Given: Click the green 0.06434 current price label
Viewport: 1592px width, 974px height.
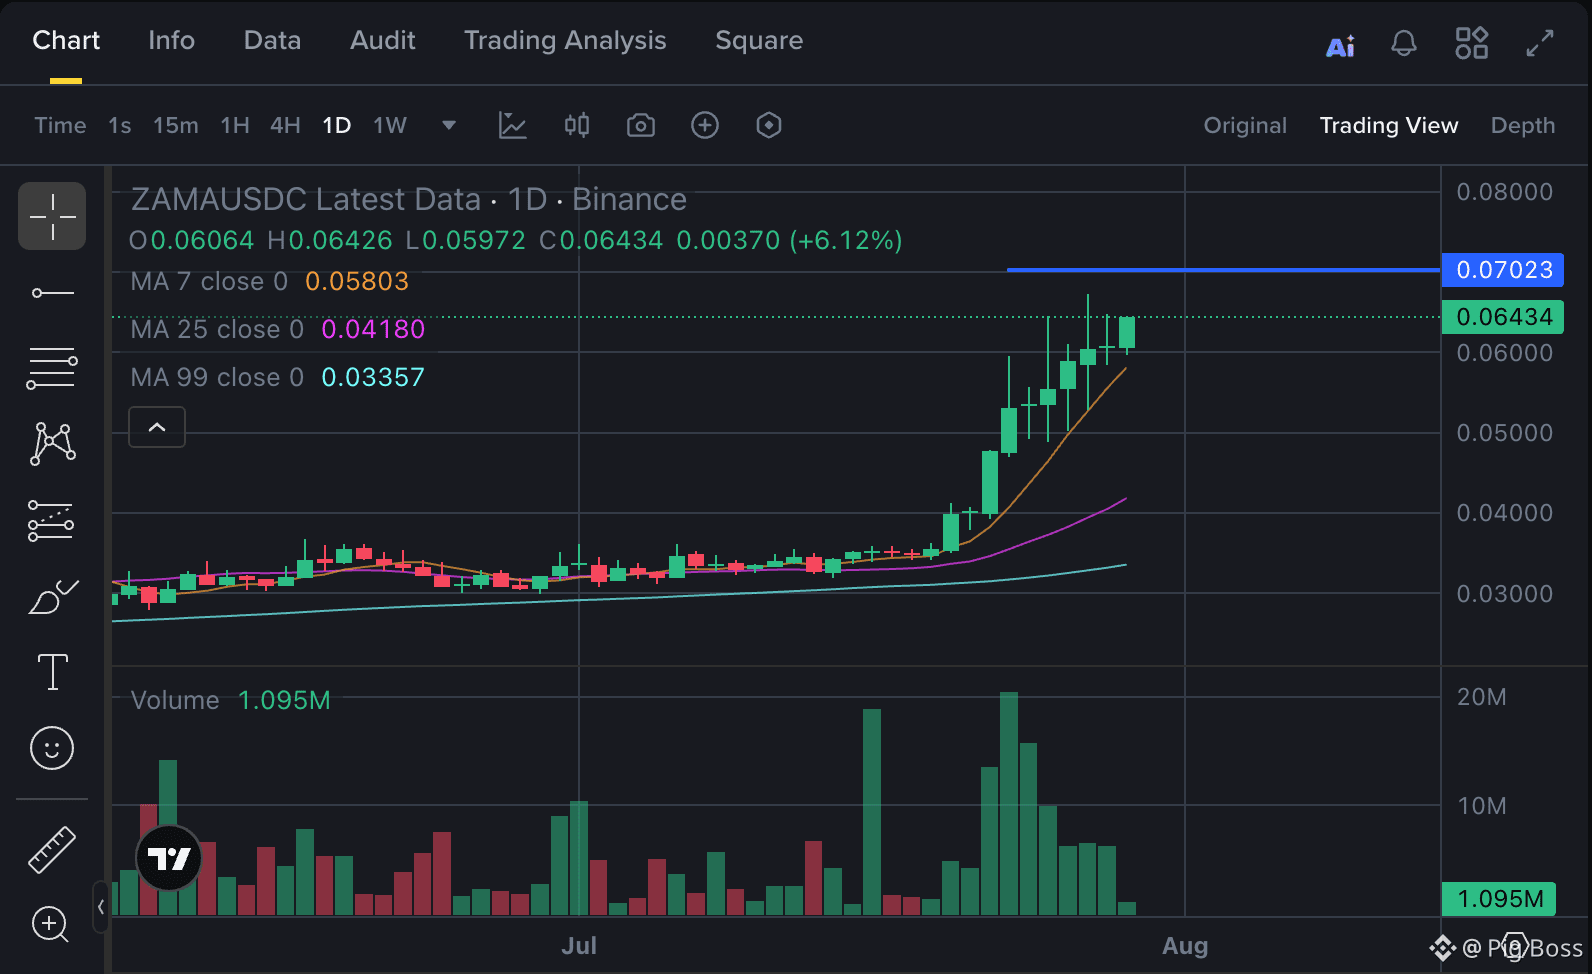Looking at the screenshot, I should [x=1502, y=317].
